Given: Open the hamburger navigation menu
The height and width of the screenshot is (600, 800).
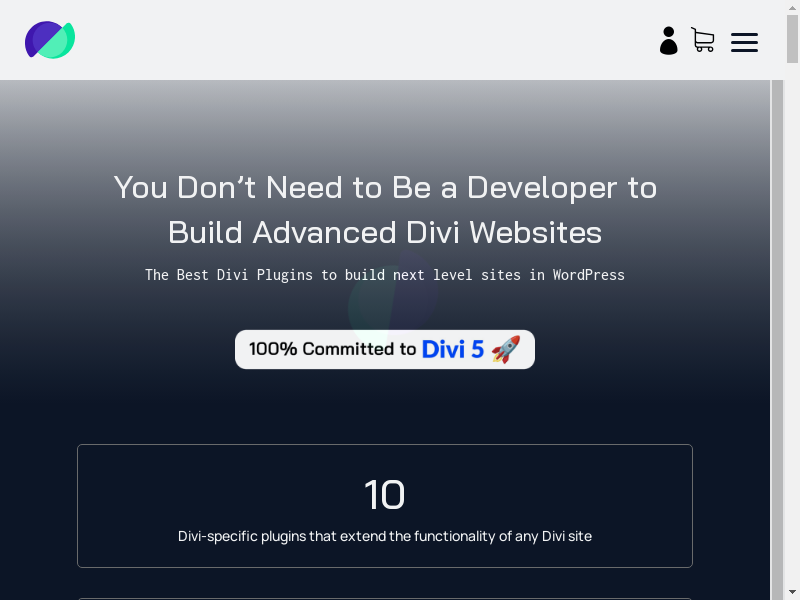Looking at the screenshot, I should [744, 42].
